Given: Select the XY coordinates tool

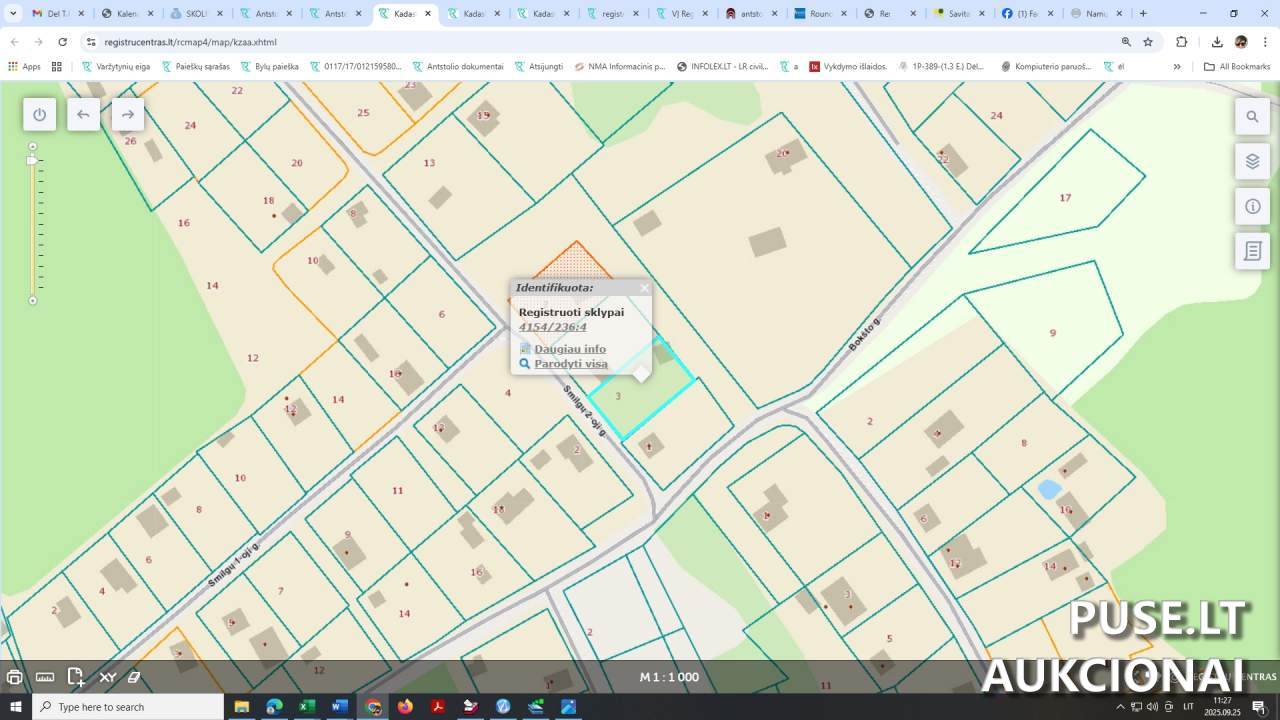Looking at the screenshot, I should tap(107, 677).
